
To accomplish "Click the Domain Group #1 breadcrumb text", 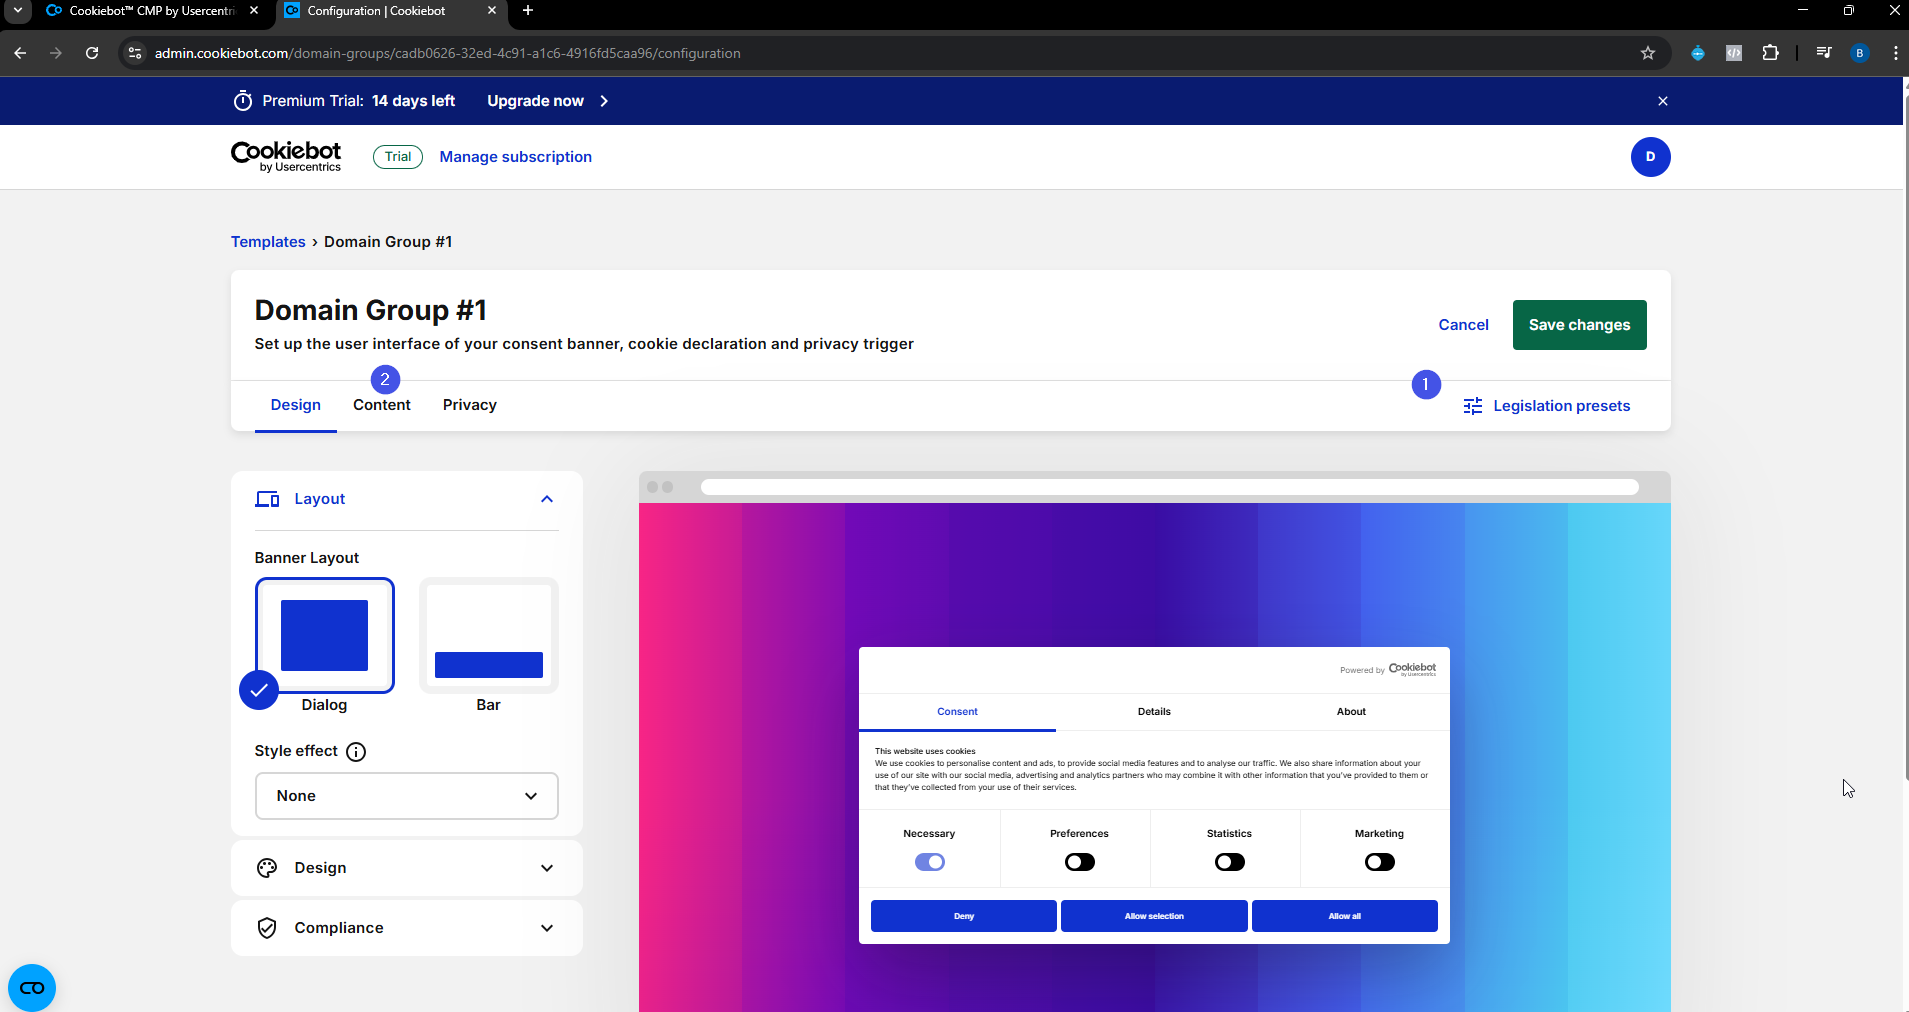I will [x=388, y=242].
